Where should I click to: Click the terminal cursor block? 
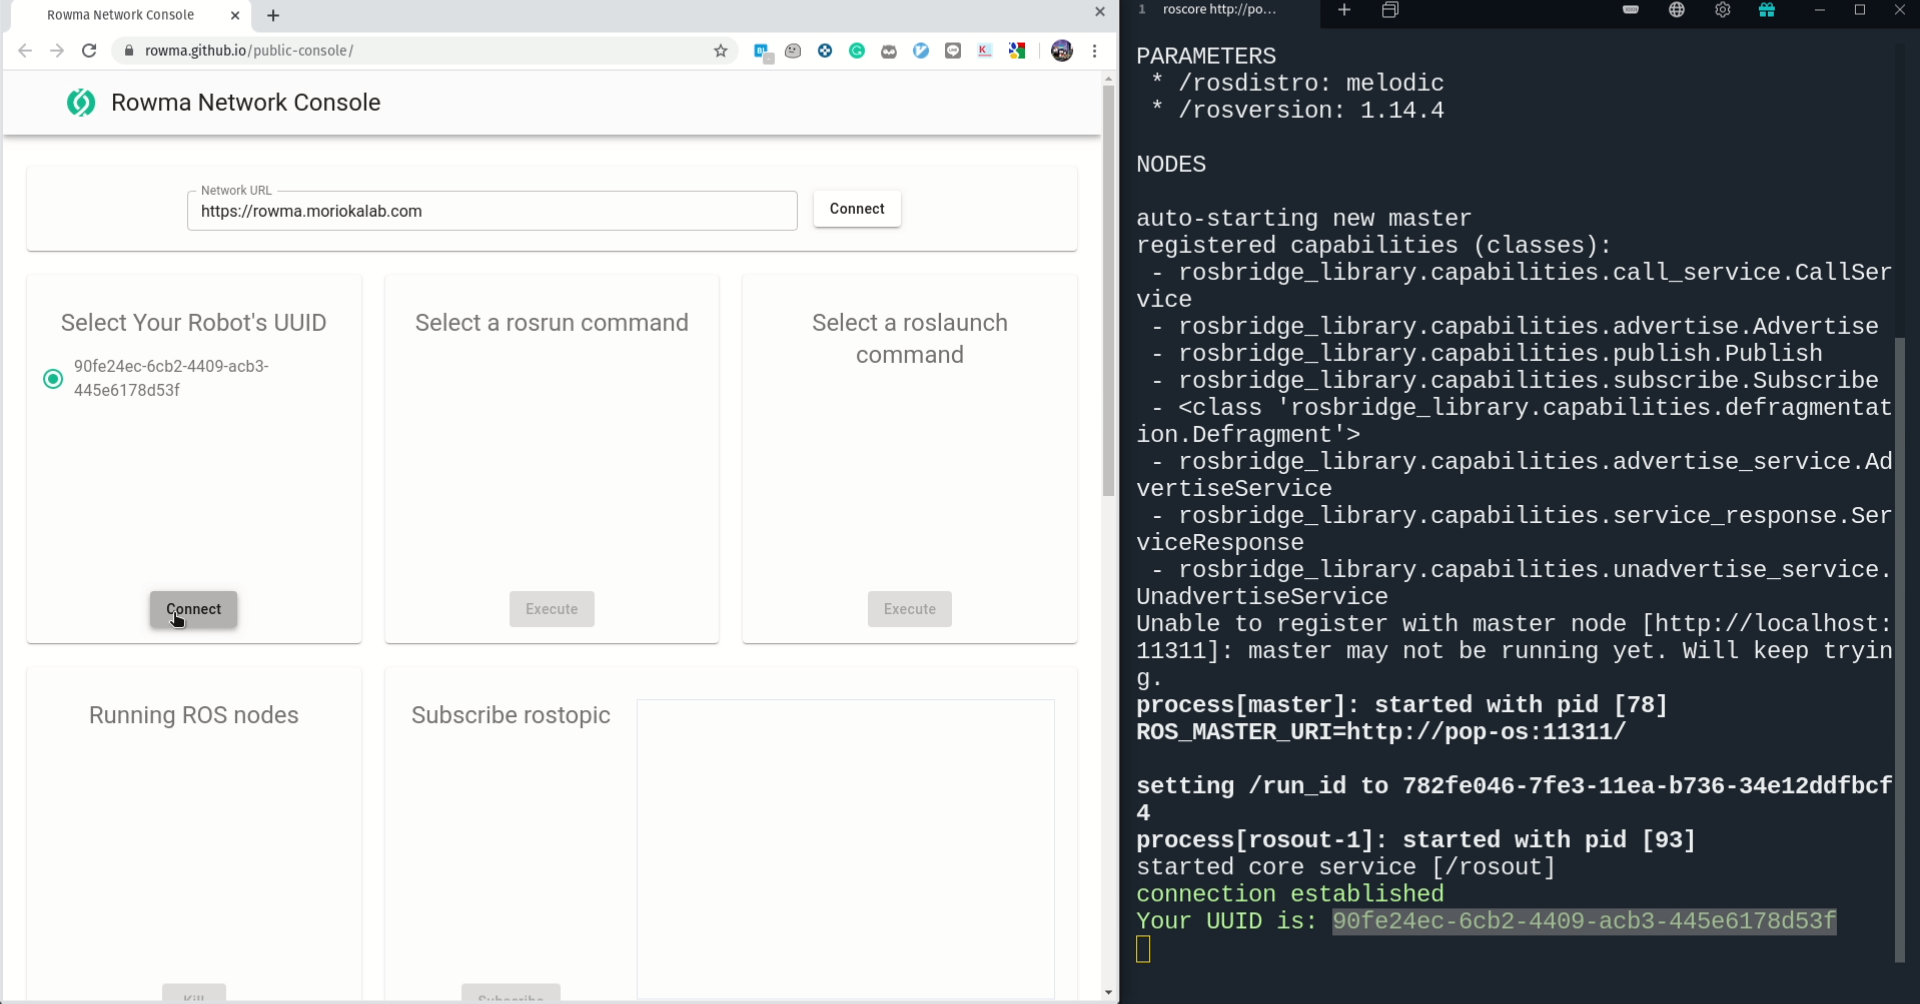tap(1143, 949)
